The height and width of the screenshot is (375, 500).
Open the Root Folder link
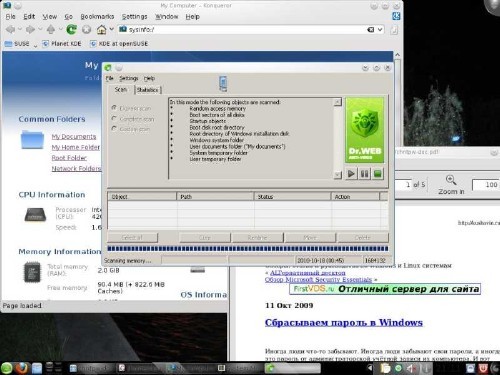click(69, 158)
